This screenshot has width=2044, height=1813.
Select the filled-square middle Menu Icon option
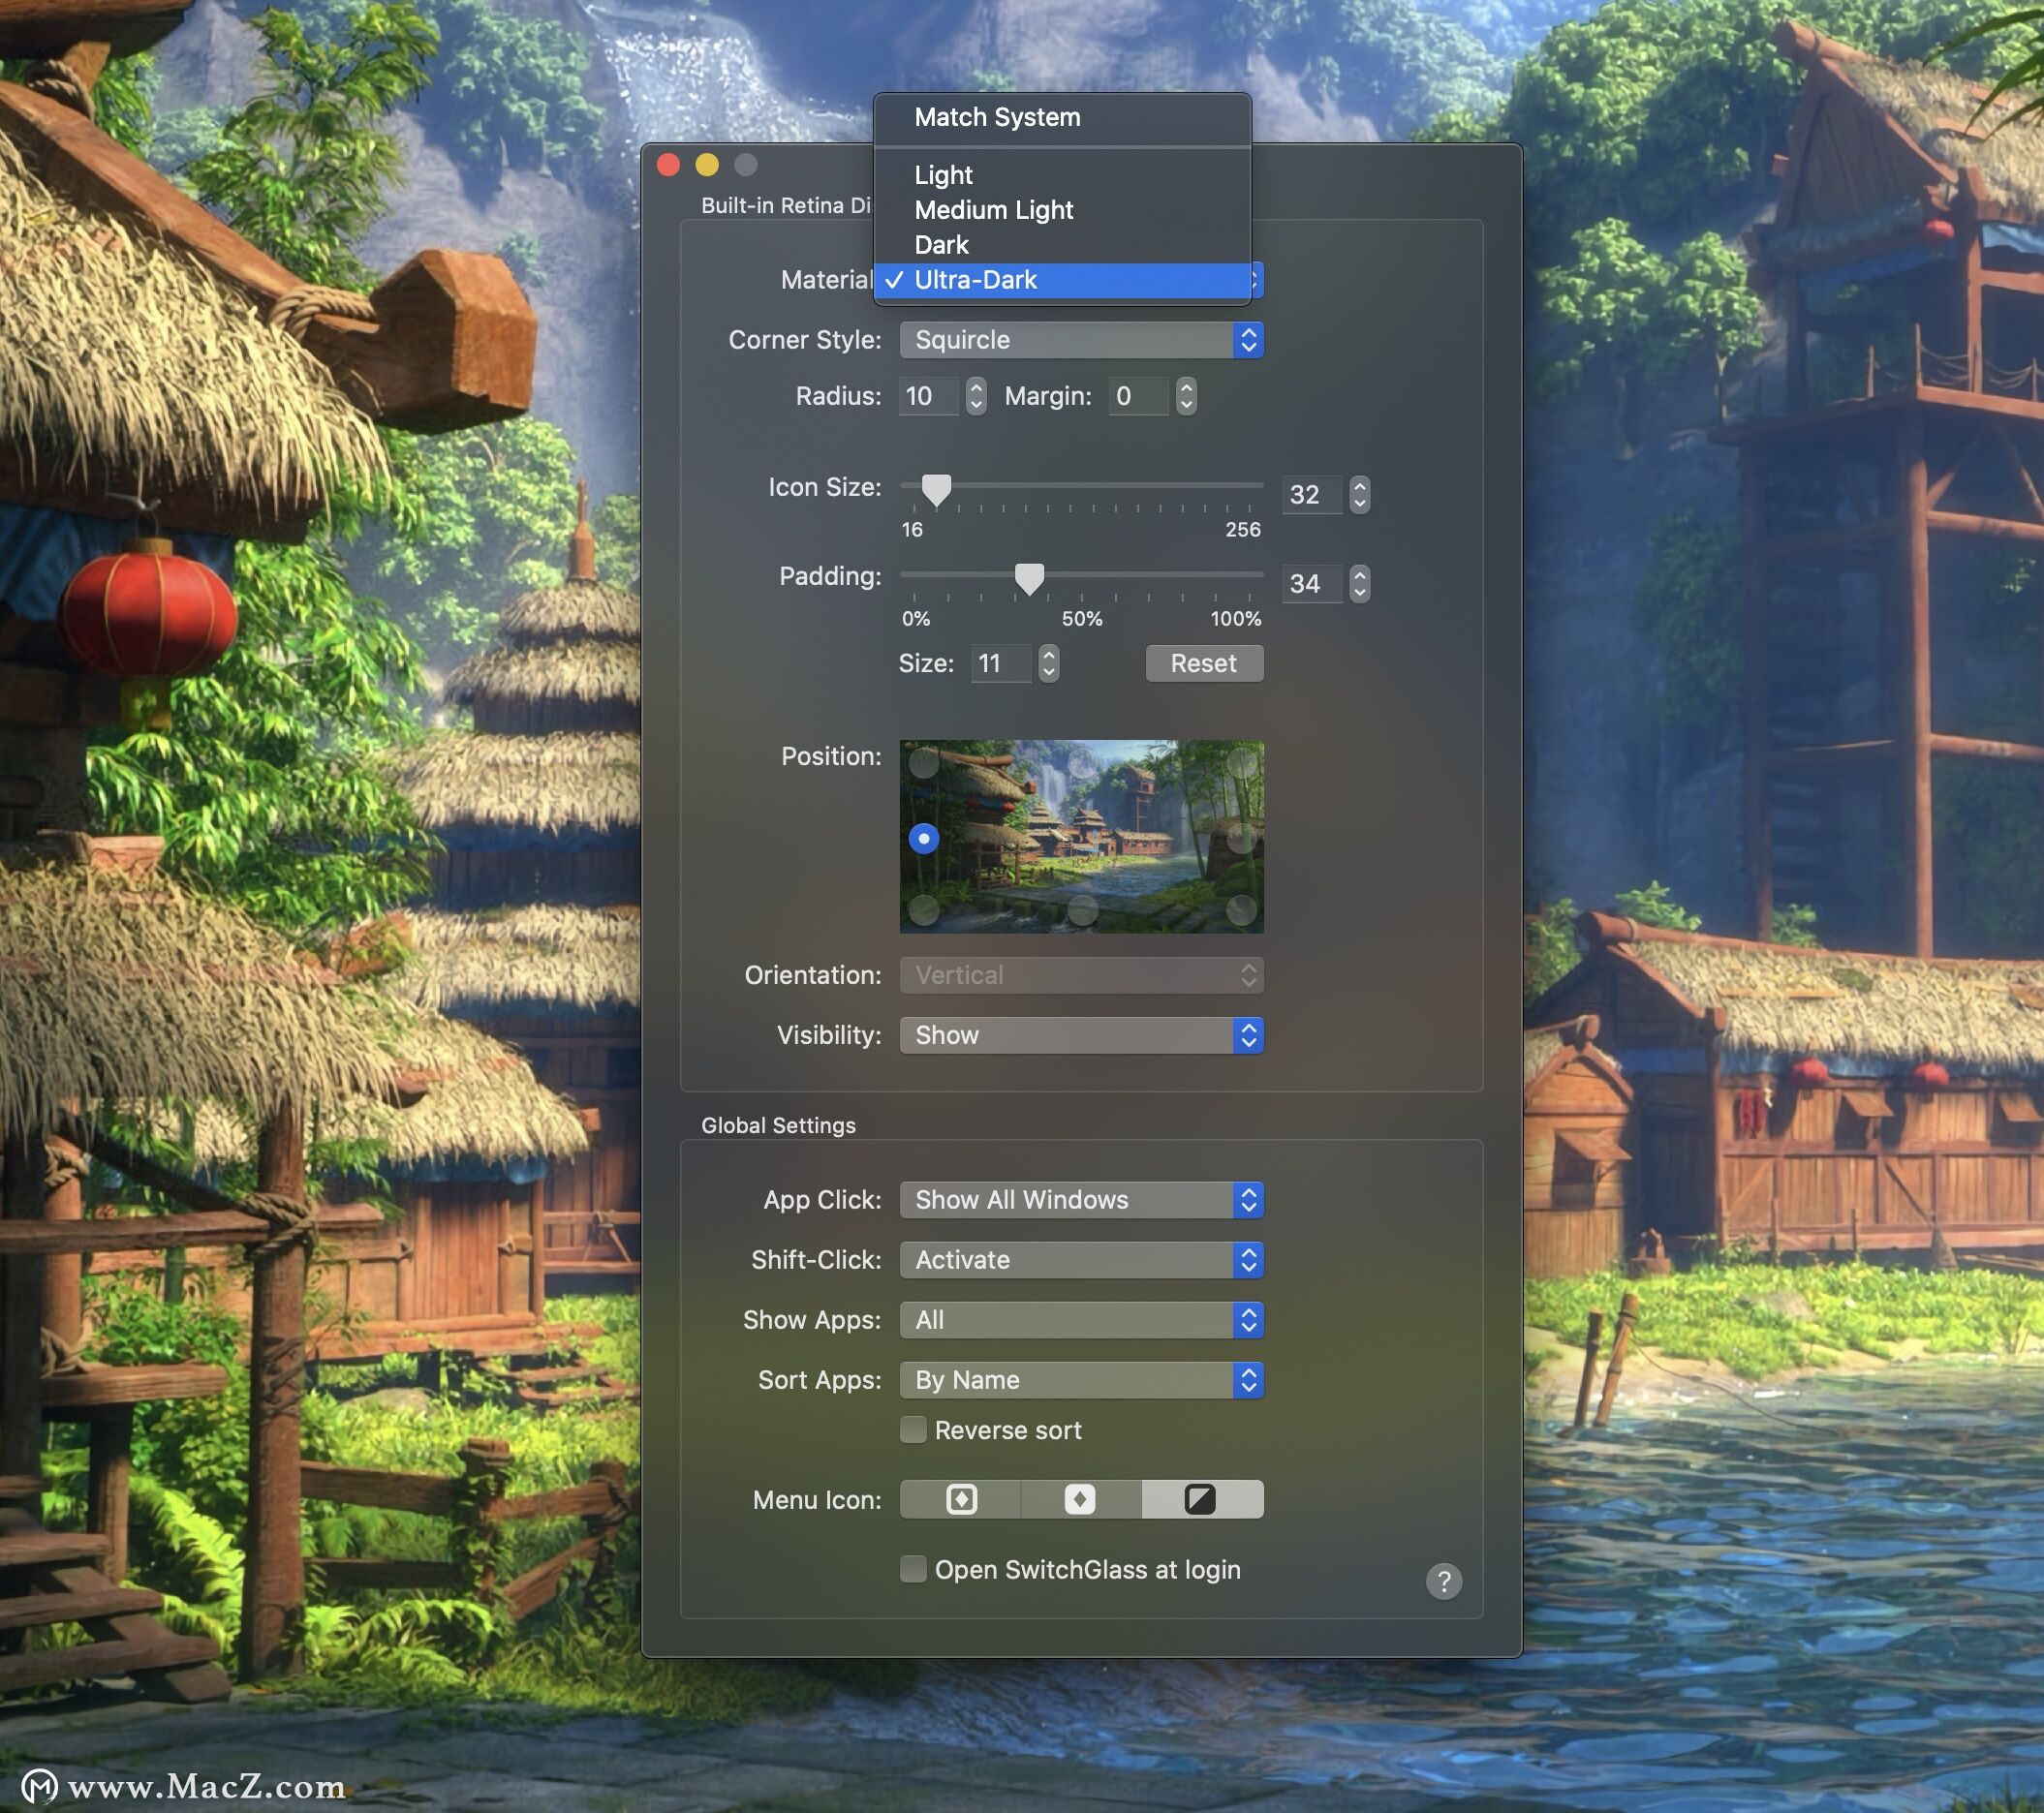(x=1080, y=1499)
